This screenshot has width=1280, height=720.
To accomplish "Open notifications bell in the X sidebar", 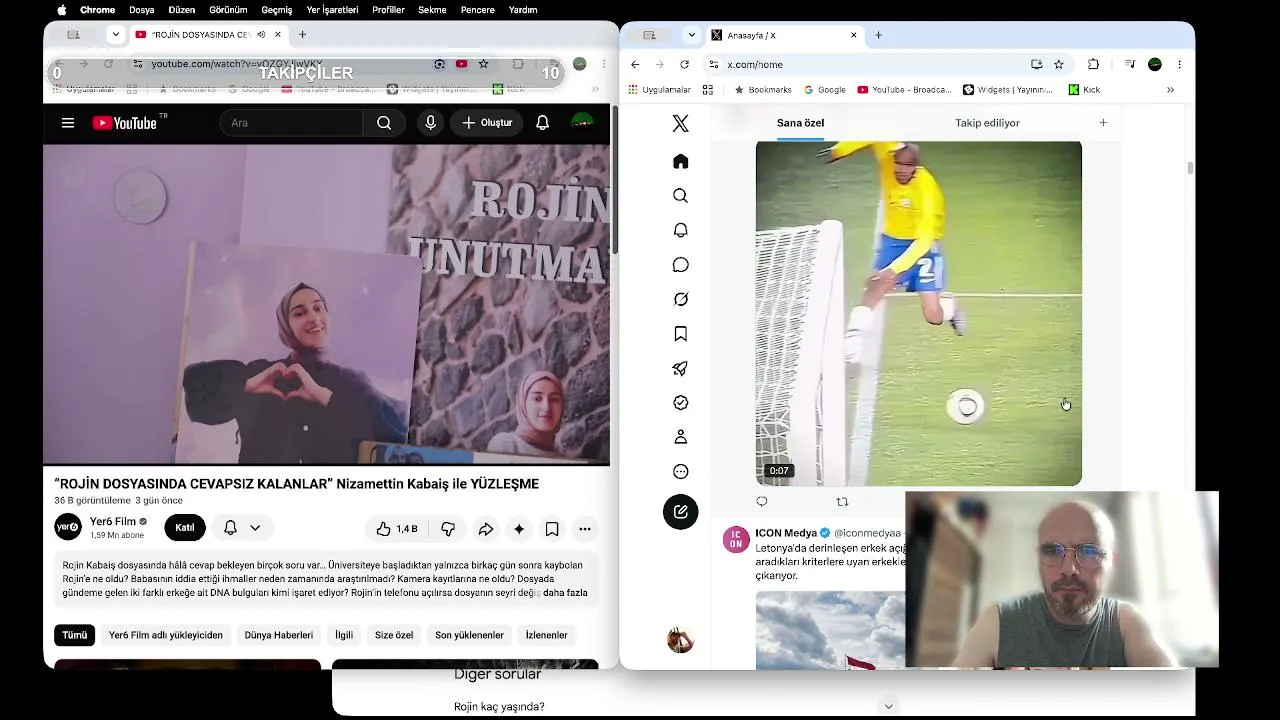I will tap(680, 230).
